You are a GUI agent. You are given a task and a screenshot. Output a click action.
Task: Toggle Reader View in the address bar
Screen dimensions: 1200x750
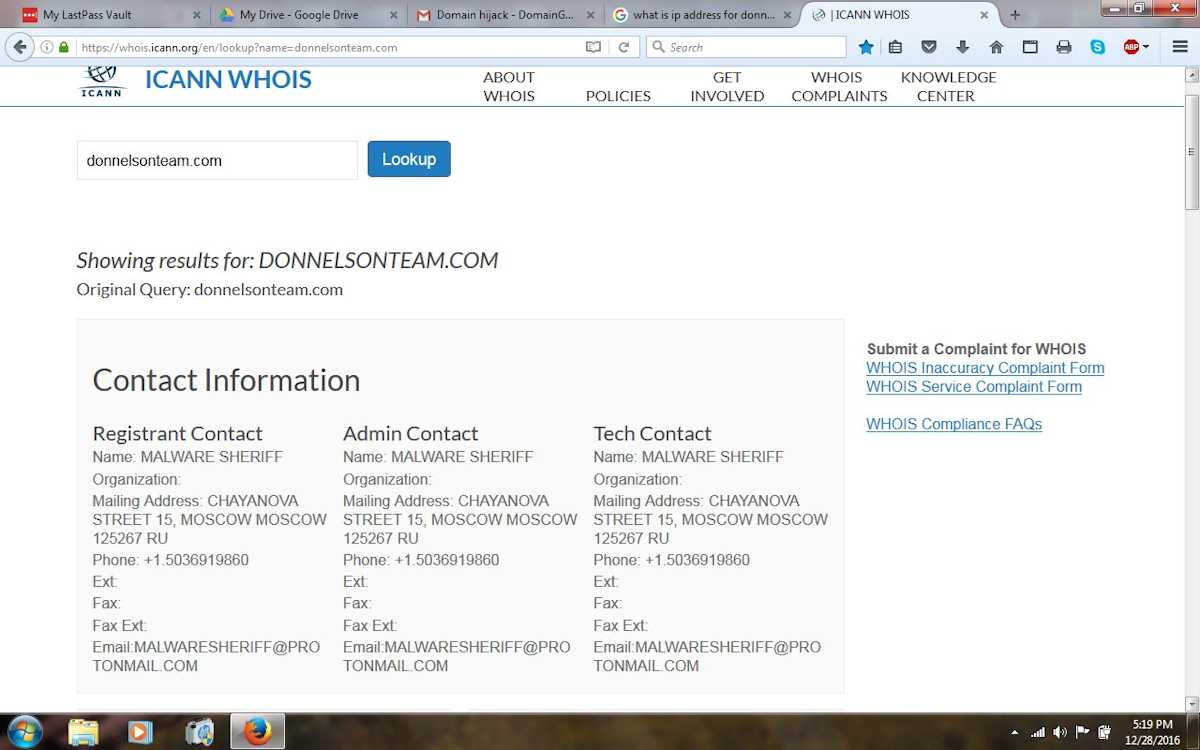point(593,47)
